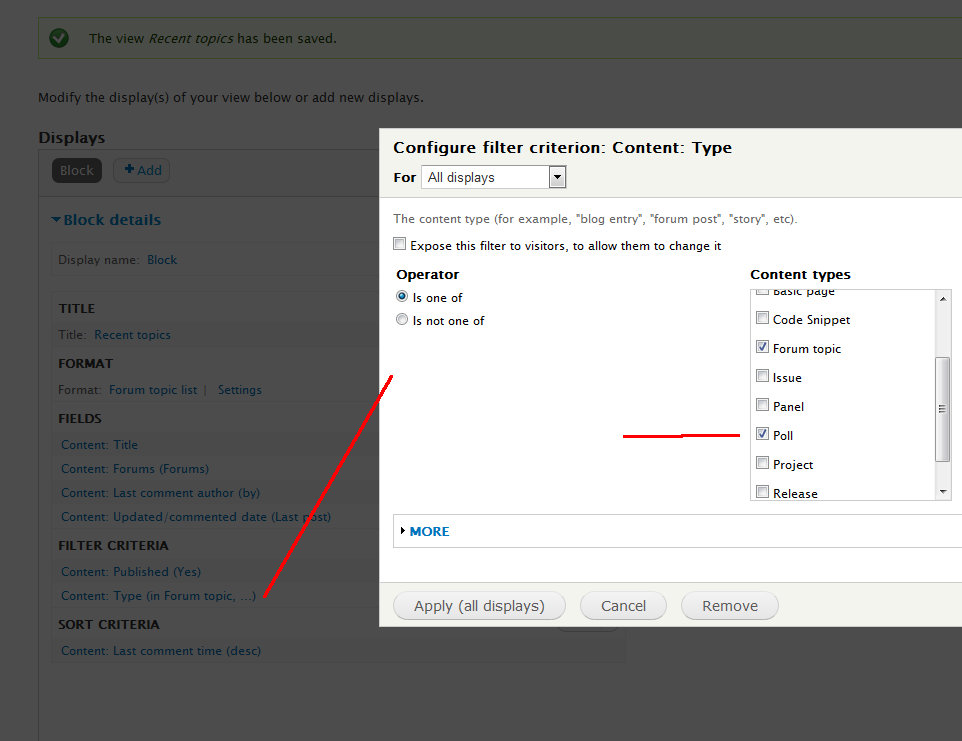
Task: Click the Cancel button
Action: [623, 606]
